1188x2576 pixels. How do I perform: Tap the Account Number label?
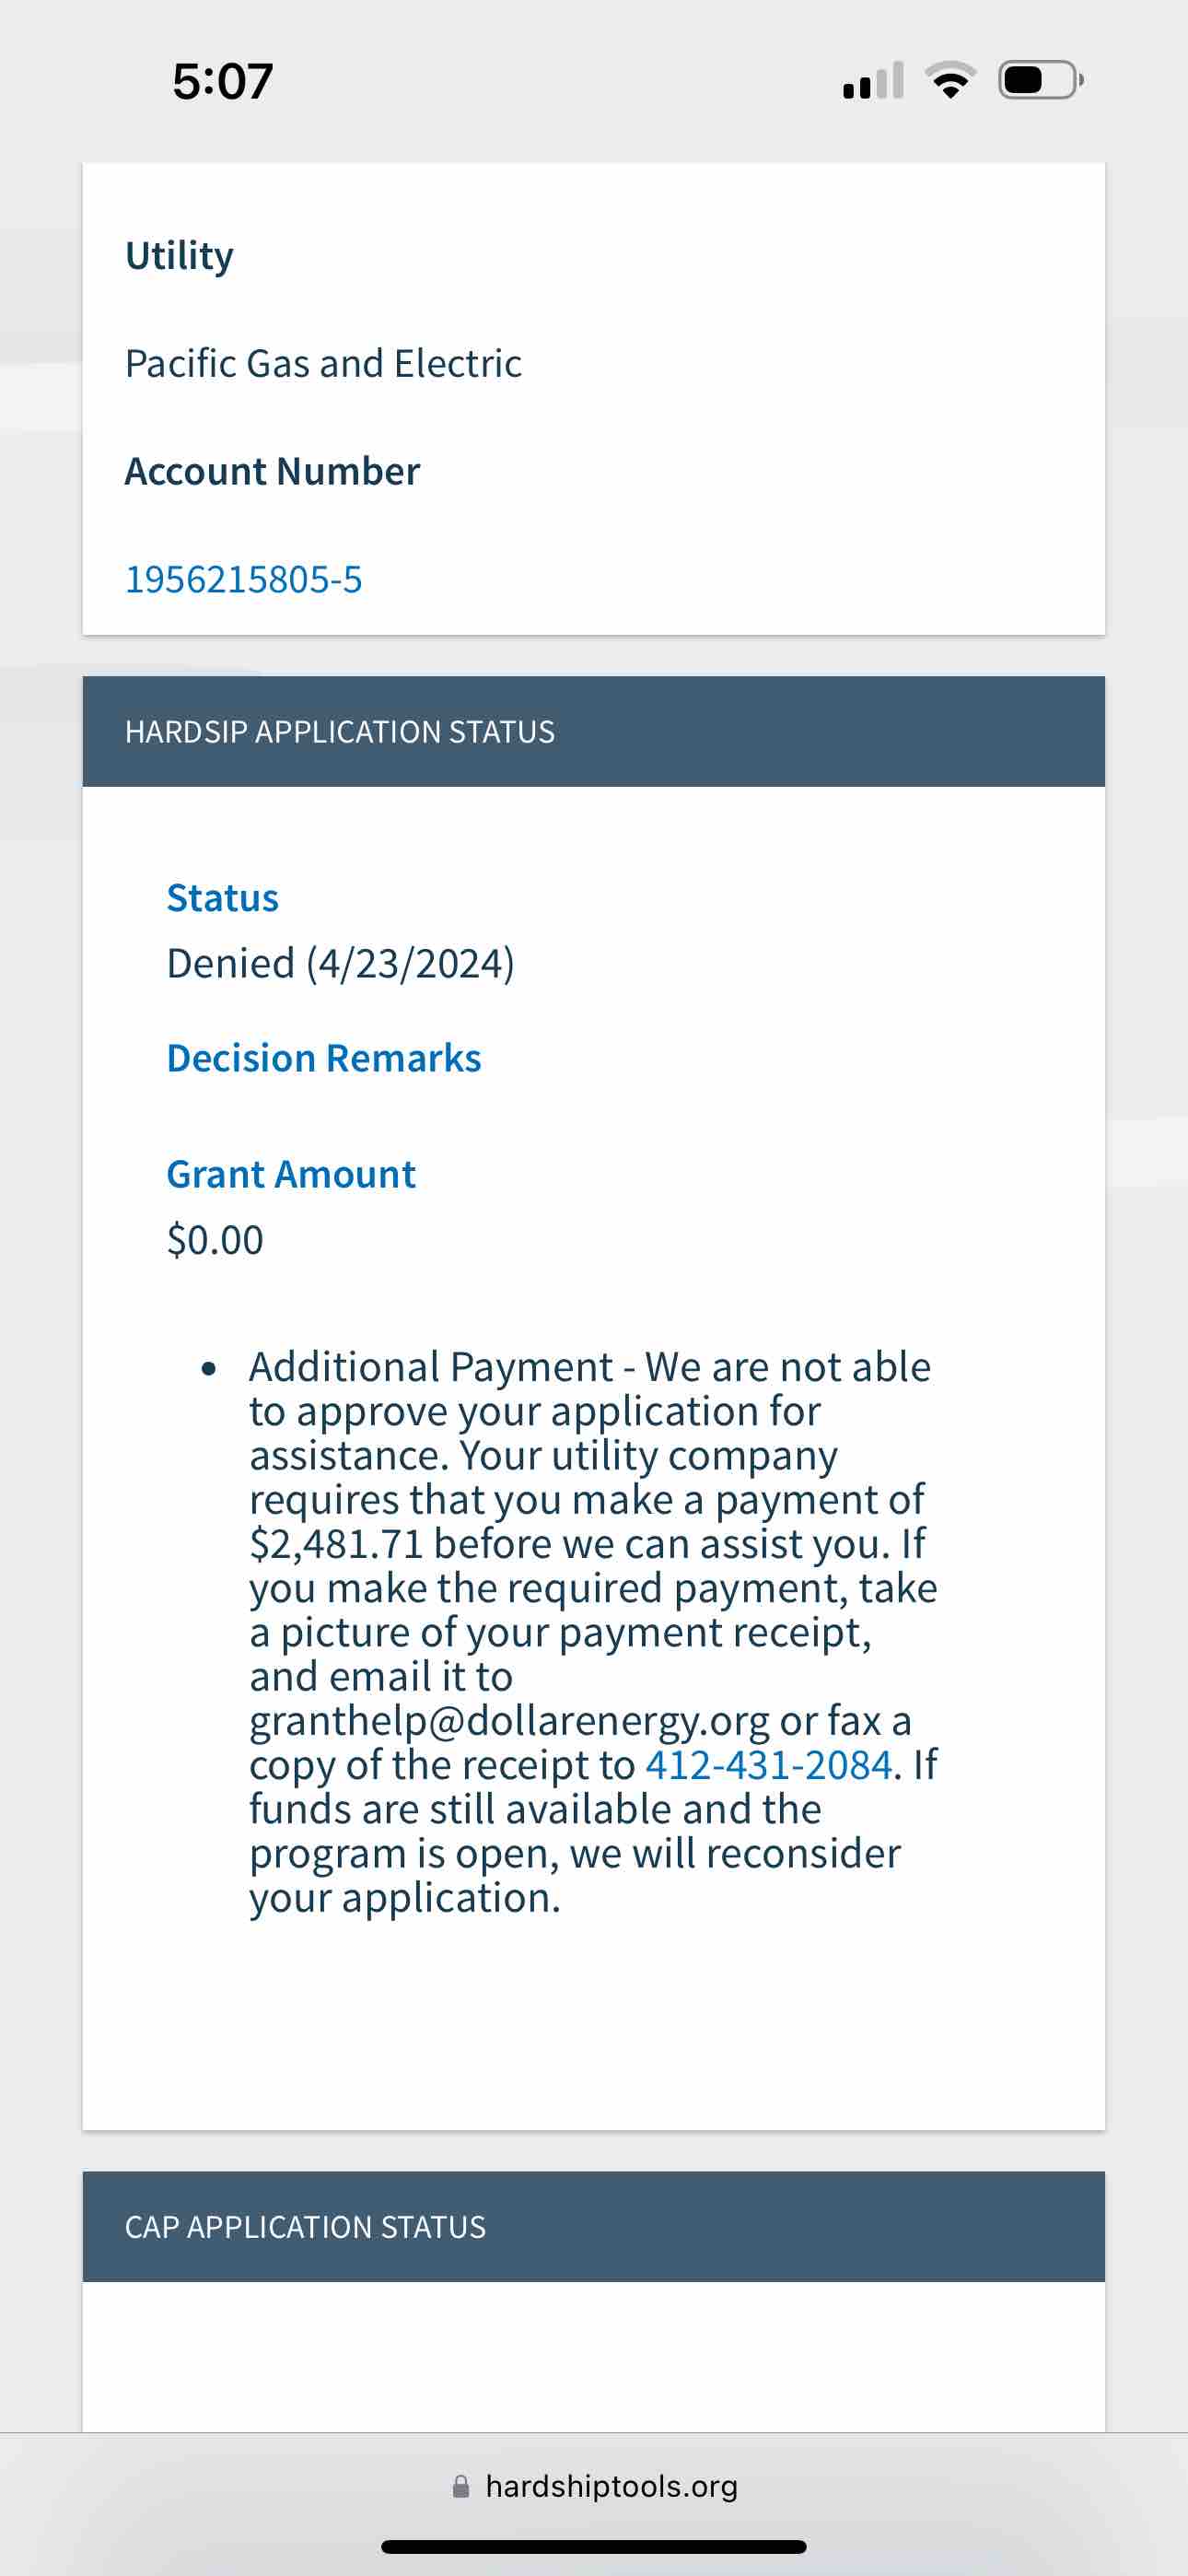272,471
